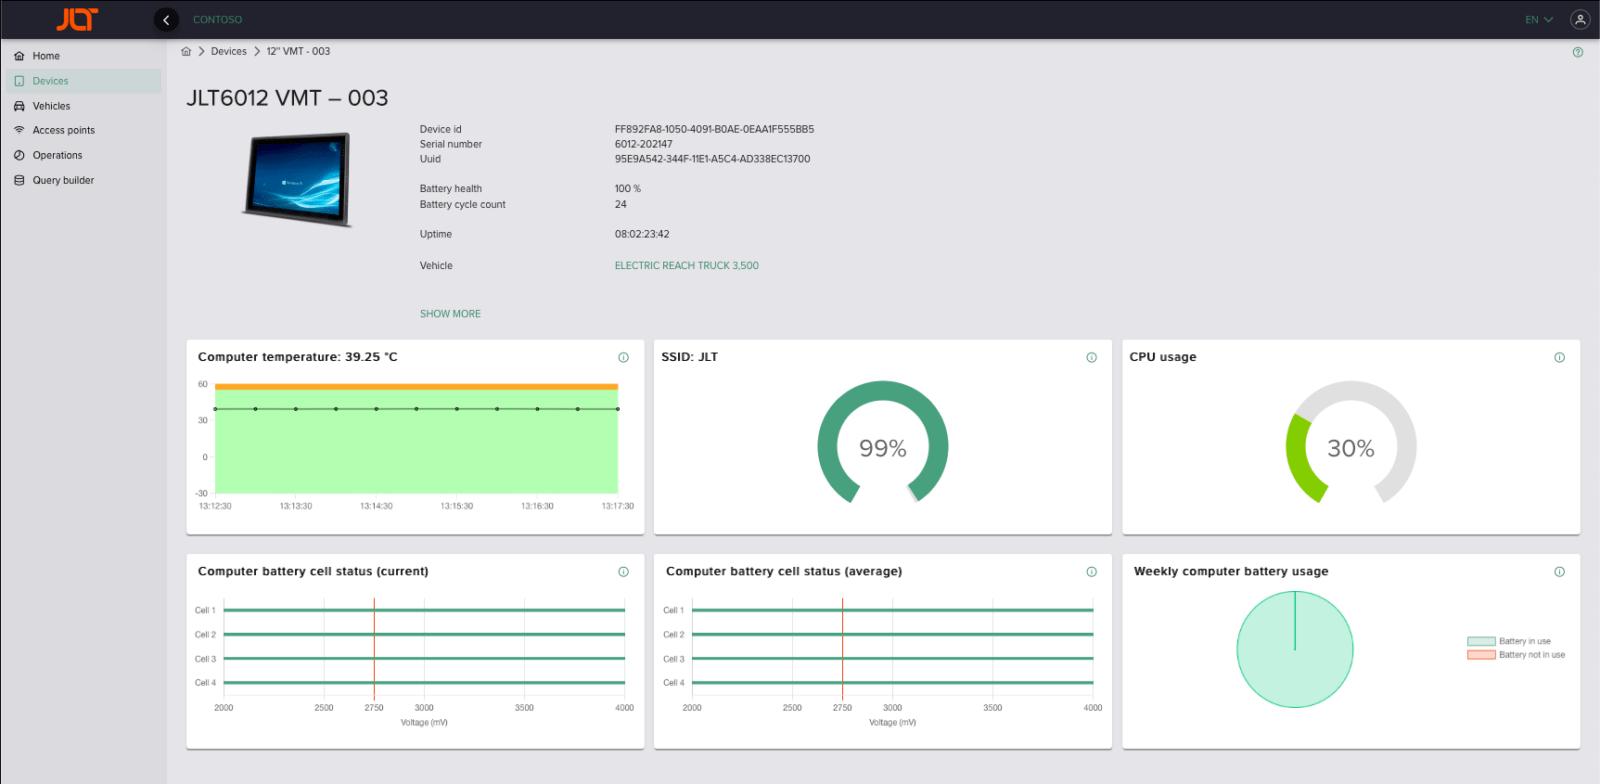Viewport: 1600px width, 784px height.
Task: Select the device id value FF892FA8
Action: coord(714,129)
